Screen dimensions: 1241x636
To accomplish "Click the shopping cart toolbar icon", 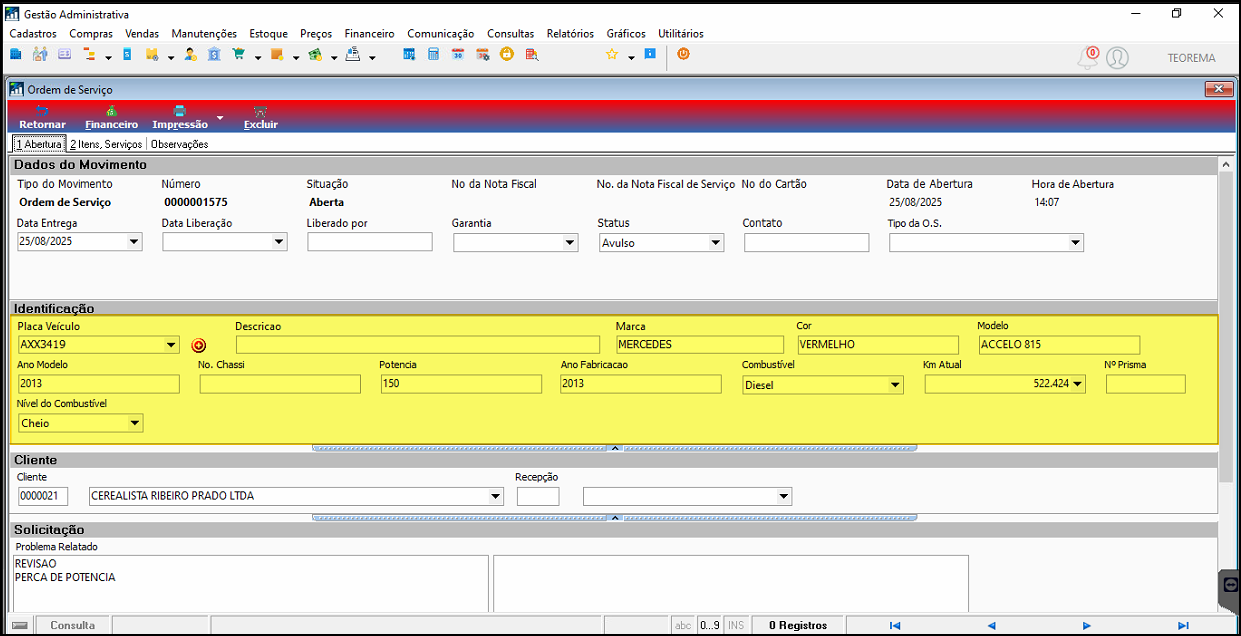I will pos(239,55).
